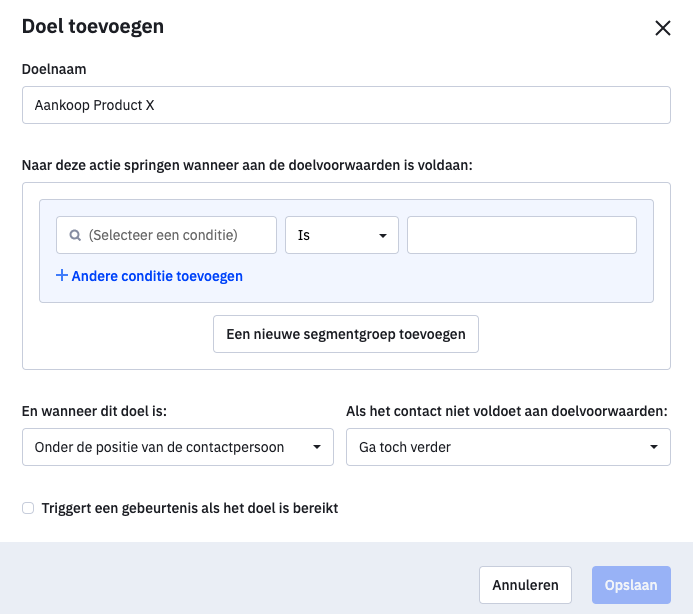Viewport: 693px width, 614px height.
Task: Open the Ga toch verder dropdown
Action: tap(508, 447)
